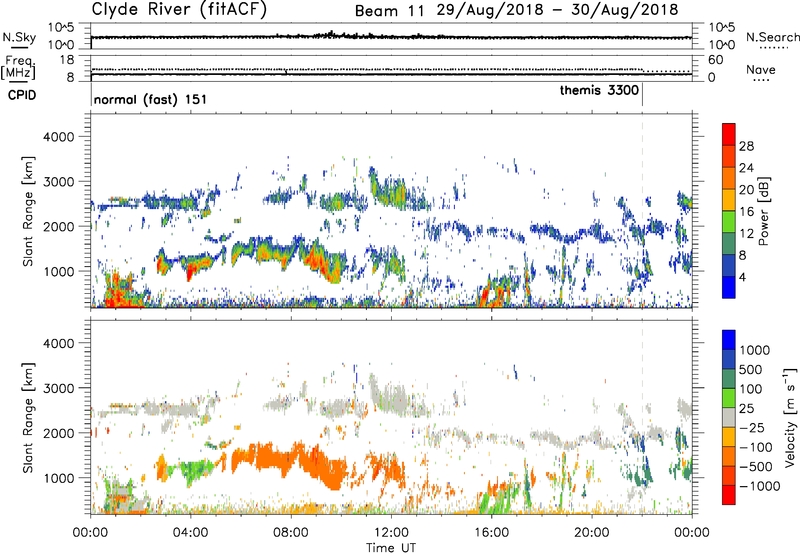Click the '12:00' time axis label
This screenshot has height=554, width=800.
pyautogui.click(x=391, y=533)
